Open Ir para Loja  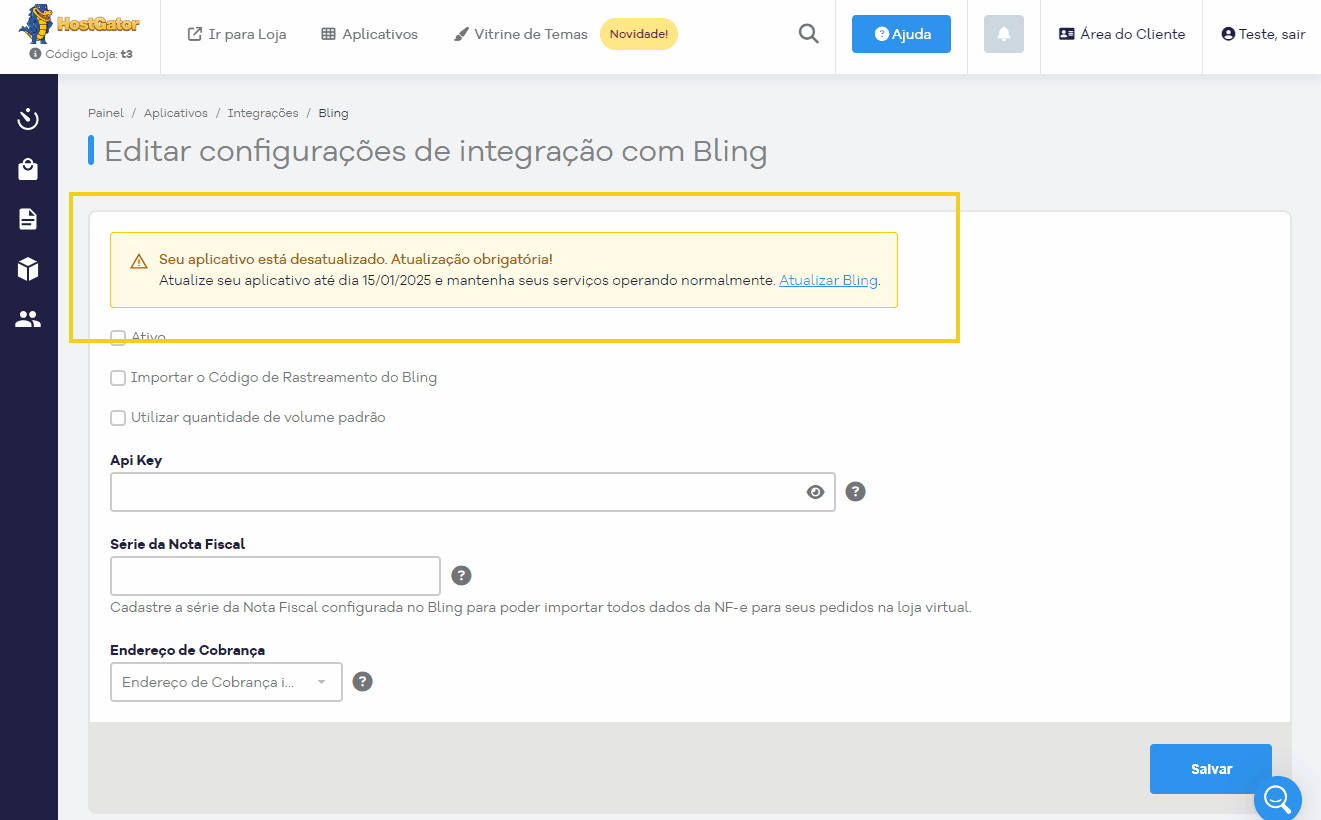tap(237, 34)
